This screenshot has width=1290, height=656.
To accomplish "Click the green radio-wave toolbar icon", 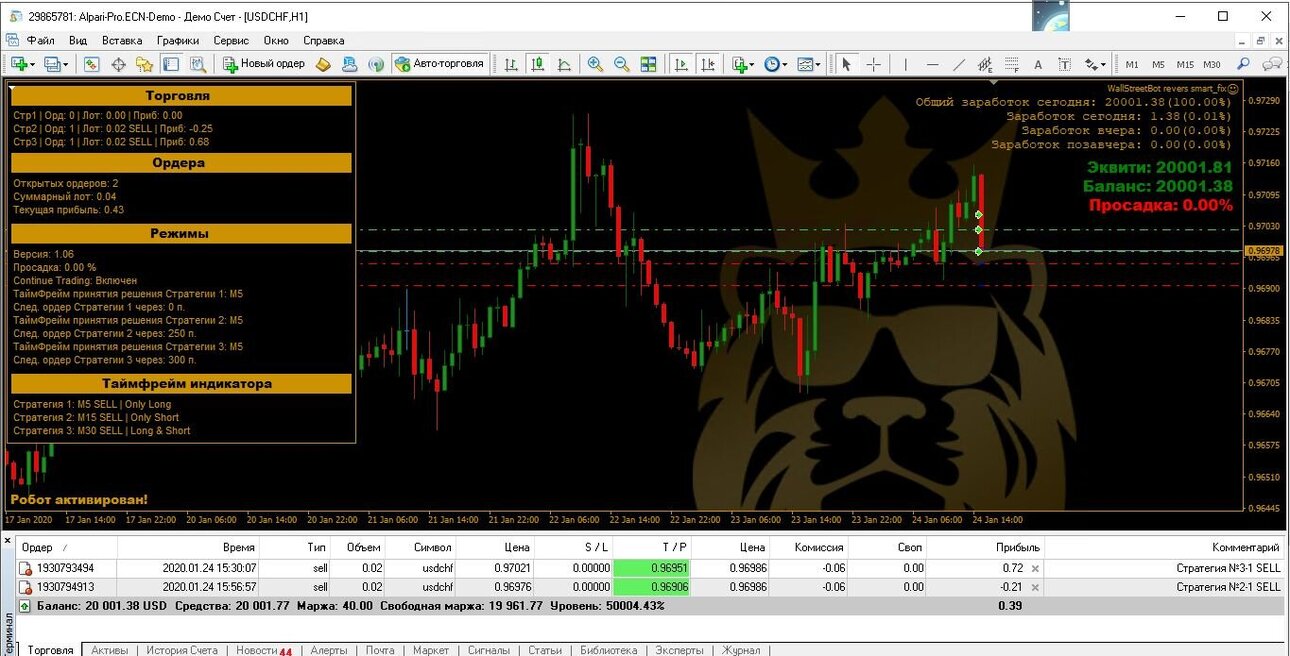I will 375,64.
